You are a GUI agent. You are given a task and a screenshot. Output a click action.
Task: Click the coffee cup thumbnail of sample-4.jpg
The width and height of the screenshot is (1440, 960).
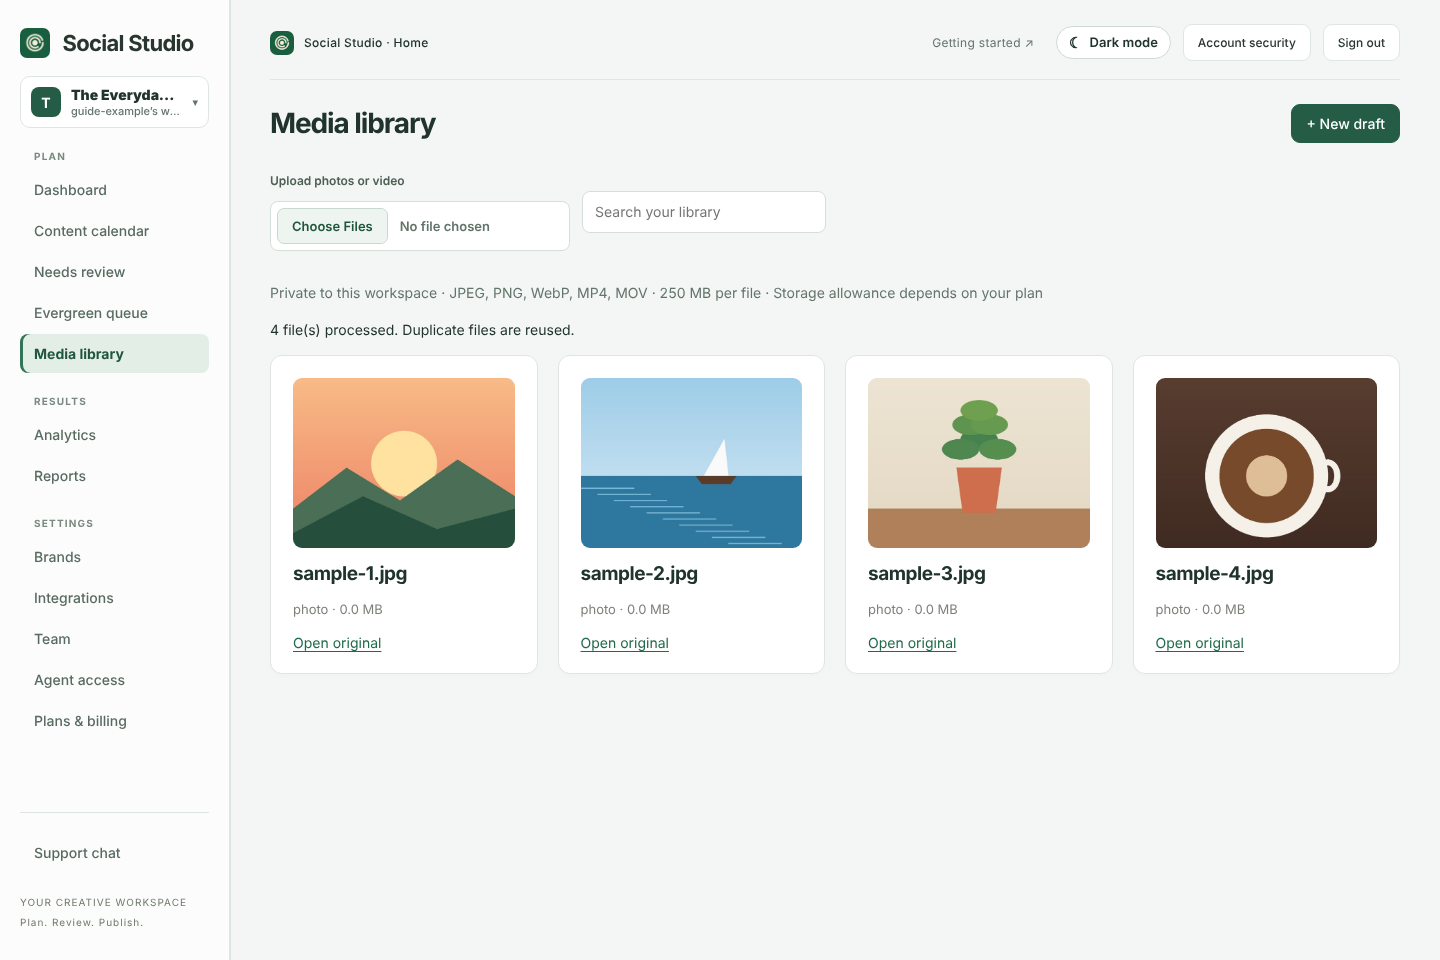[1266, 463]
